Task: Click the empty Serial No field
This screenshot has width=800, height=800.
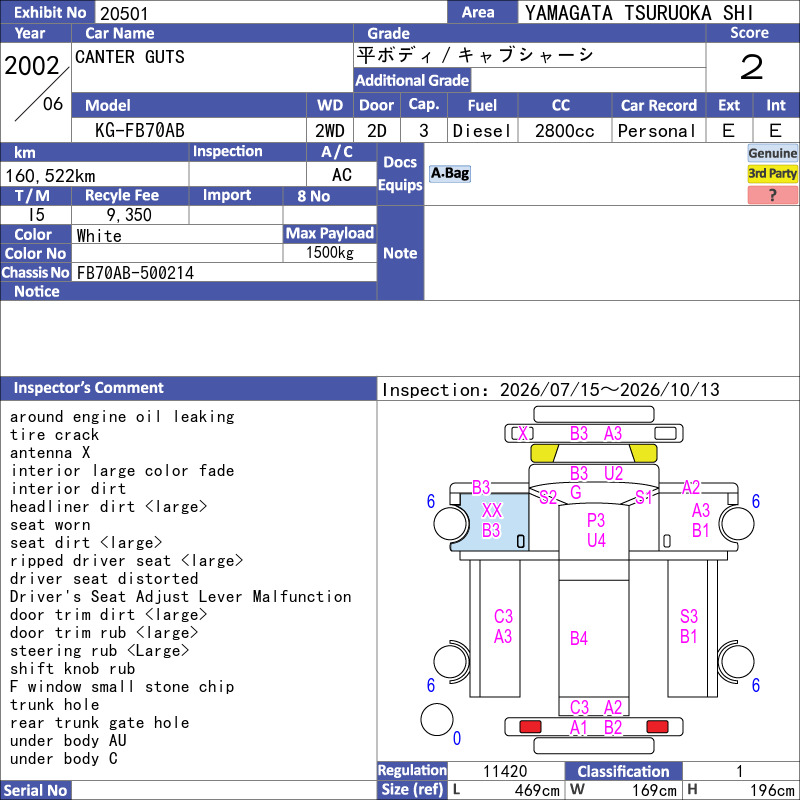Action: (224, 790)
